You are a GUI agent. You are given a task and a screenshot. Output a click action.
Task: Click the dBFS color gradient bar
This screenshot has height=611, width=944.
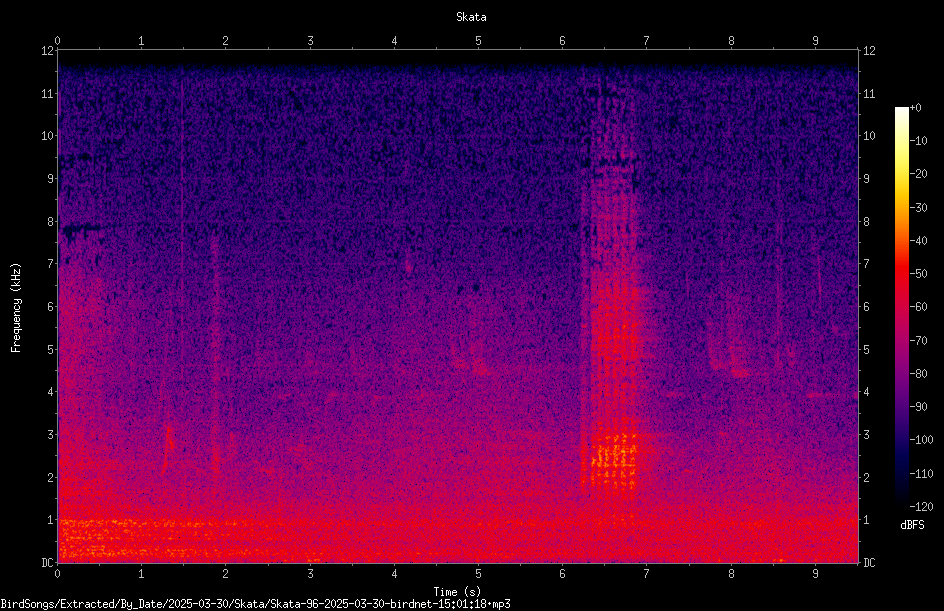coord(901,307)
